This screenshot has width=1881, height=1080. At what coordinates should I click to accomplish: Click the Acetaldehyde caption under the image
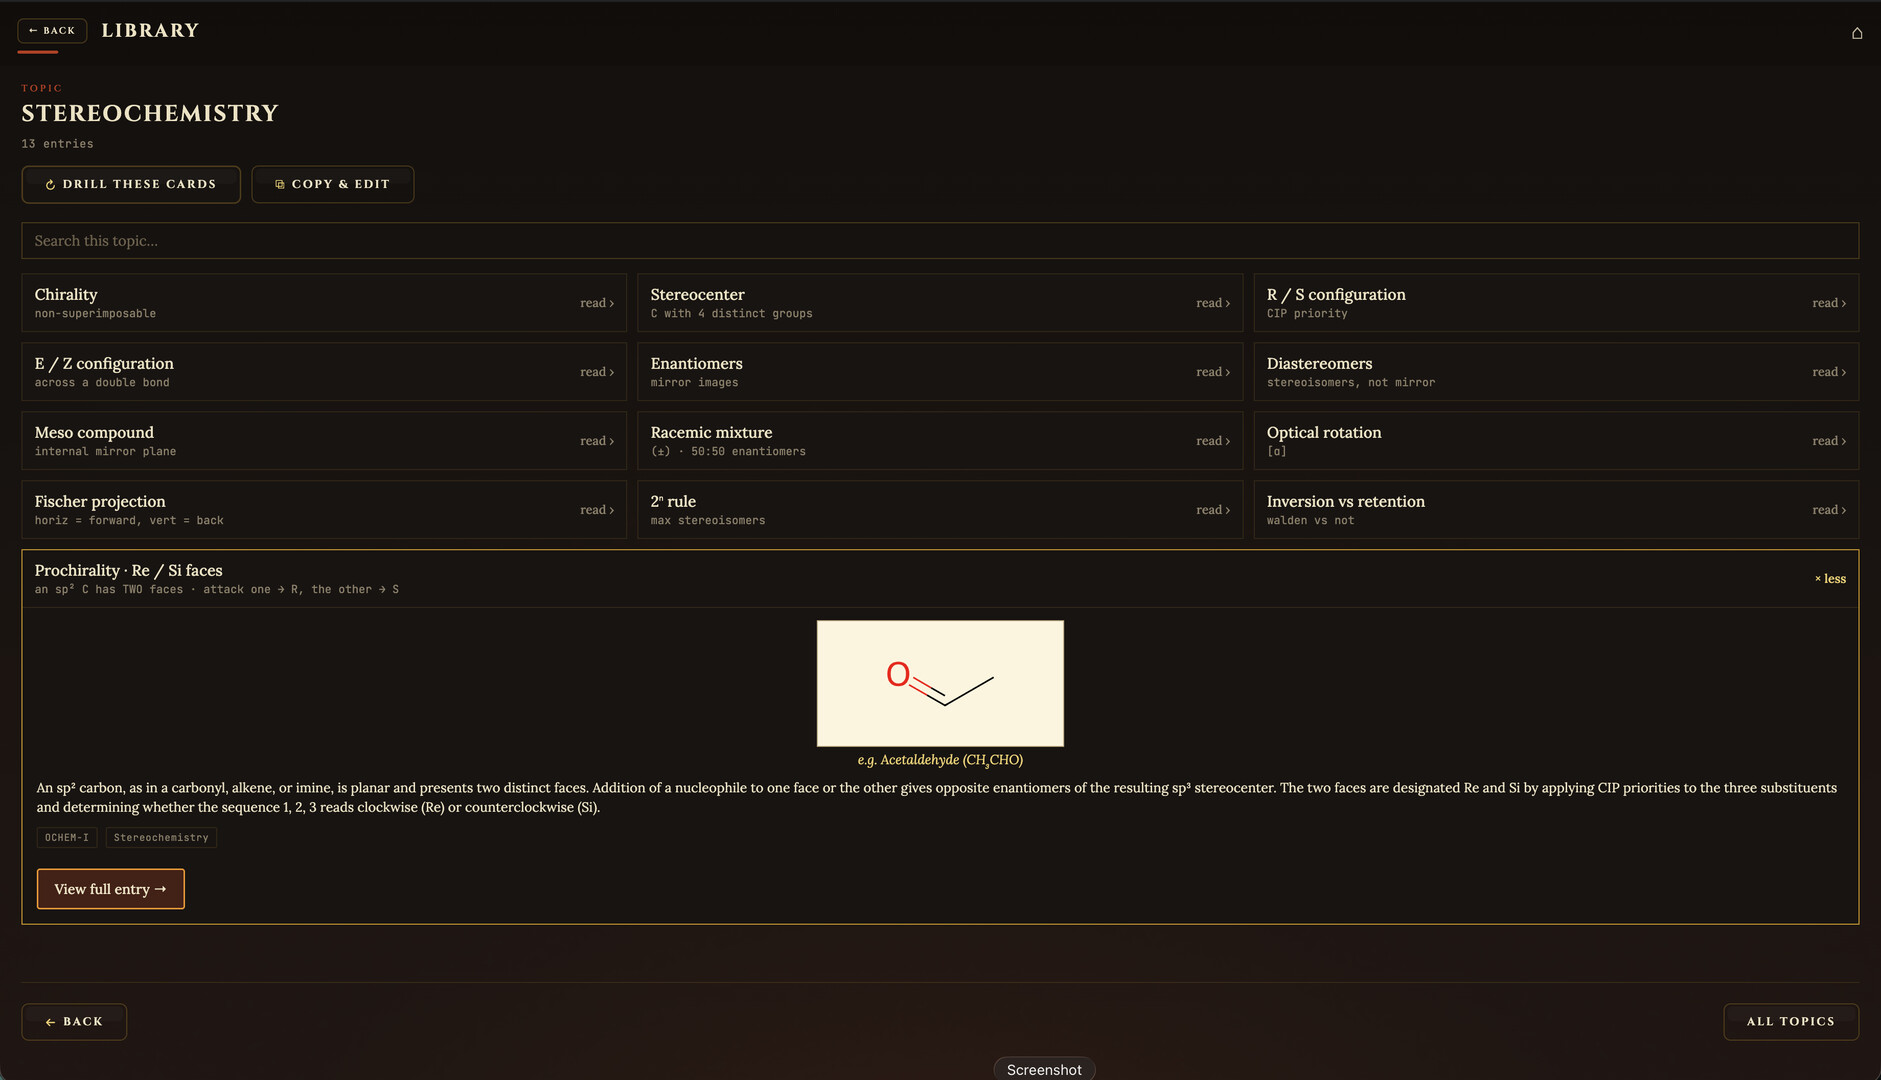[940, 761]
